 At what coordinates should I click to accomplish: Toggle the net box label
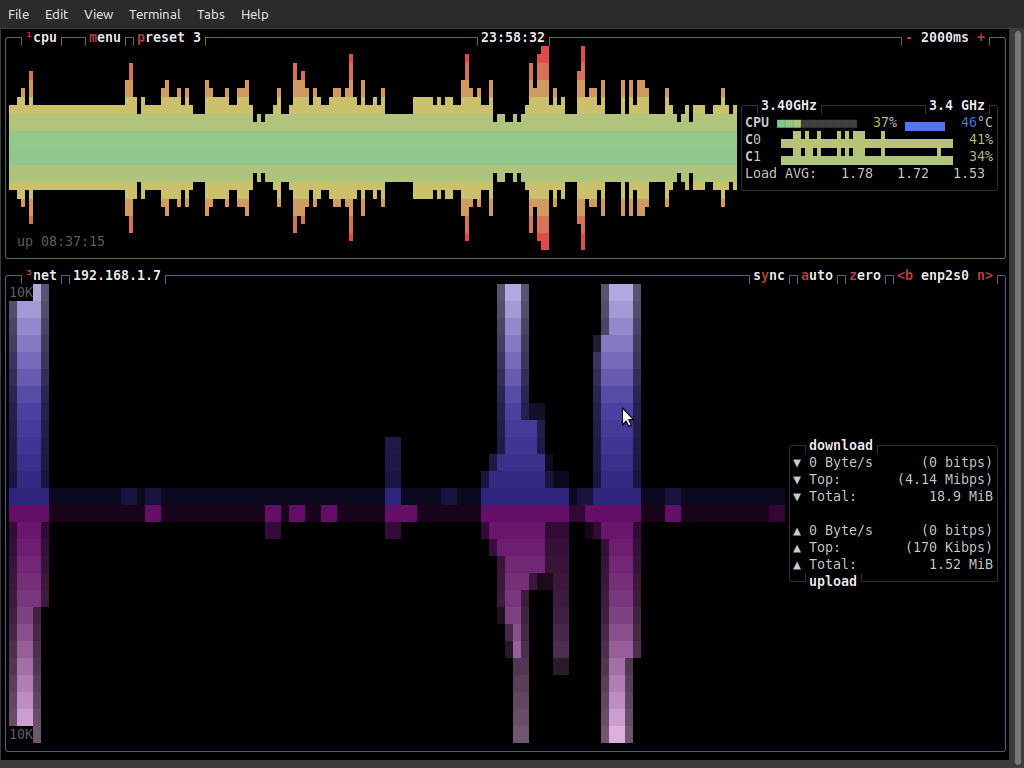pos(44,276)
